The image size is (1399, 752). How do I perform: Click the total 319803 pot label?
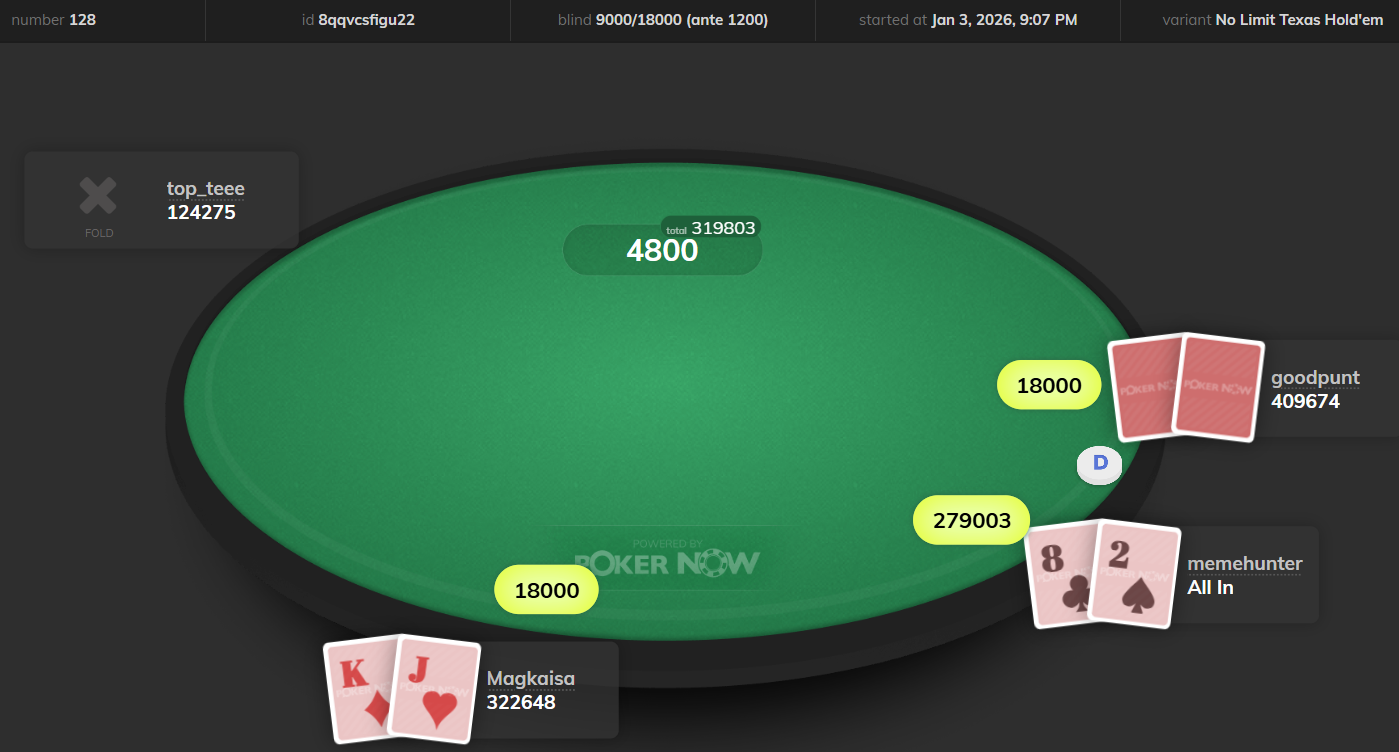(x=711, y=228)
